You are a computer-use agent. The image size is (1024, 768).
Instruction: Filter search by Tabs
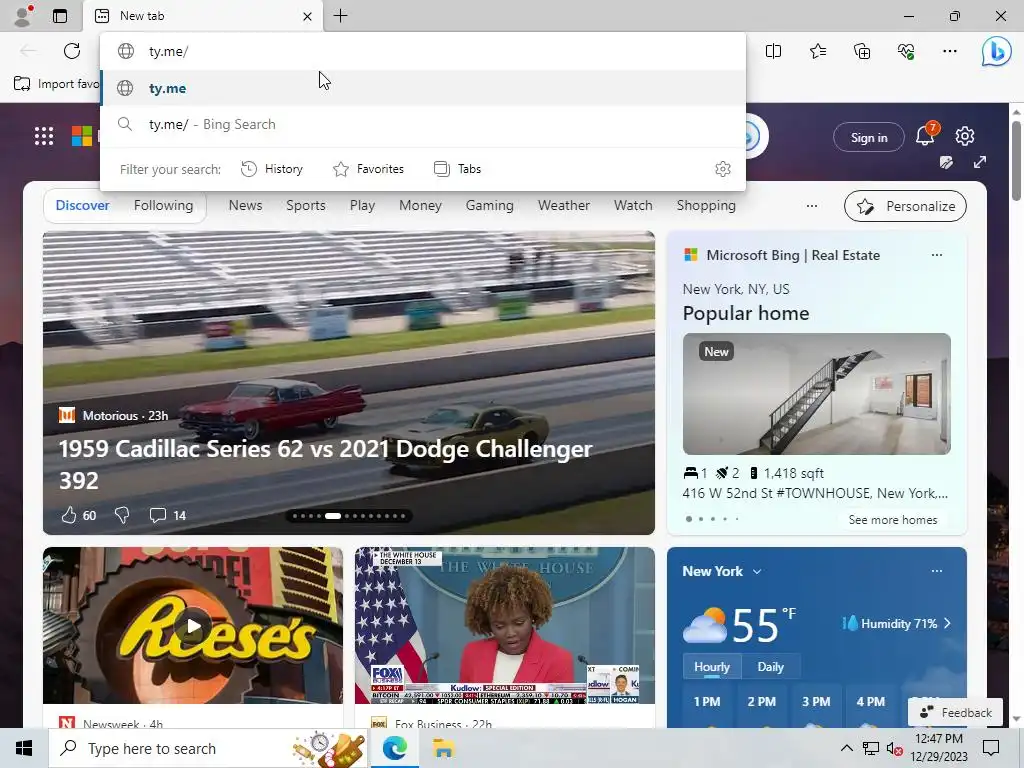pyautogui.click(x=457, y=169)
